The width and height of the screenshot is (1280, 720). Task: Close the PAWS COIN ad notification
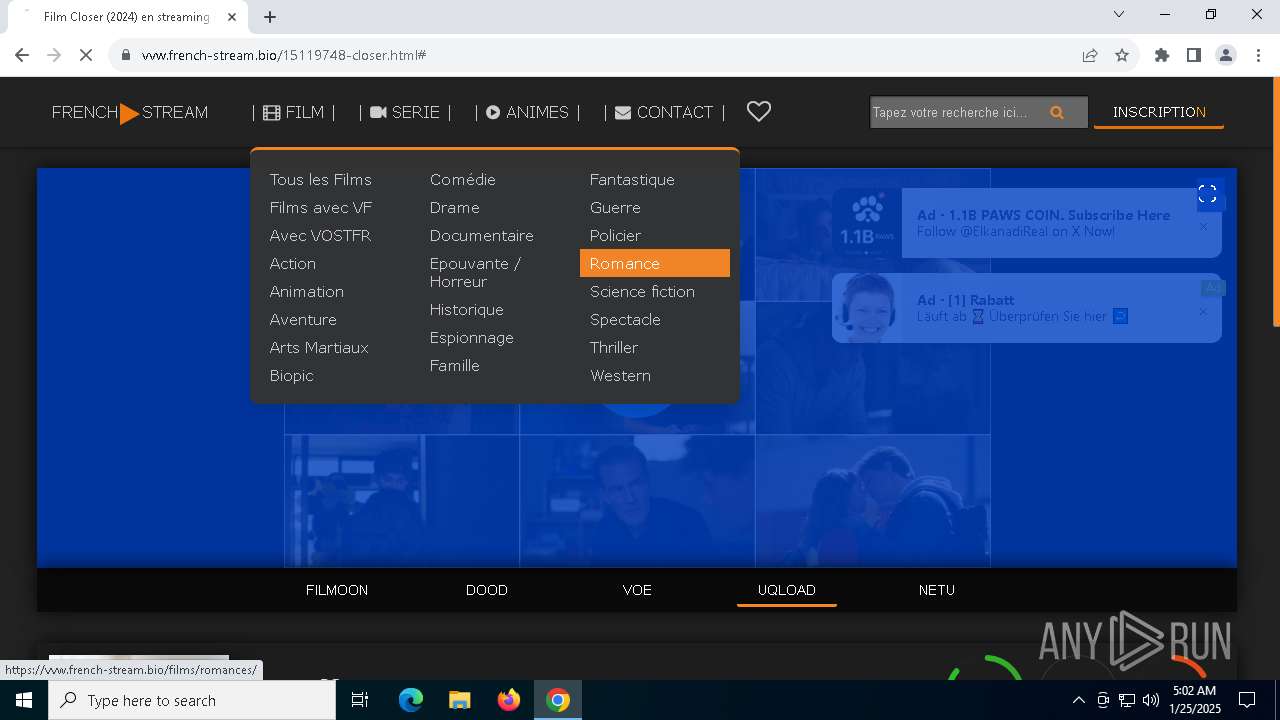pyautogui.click(x=1203, y=227)
